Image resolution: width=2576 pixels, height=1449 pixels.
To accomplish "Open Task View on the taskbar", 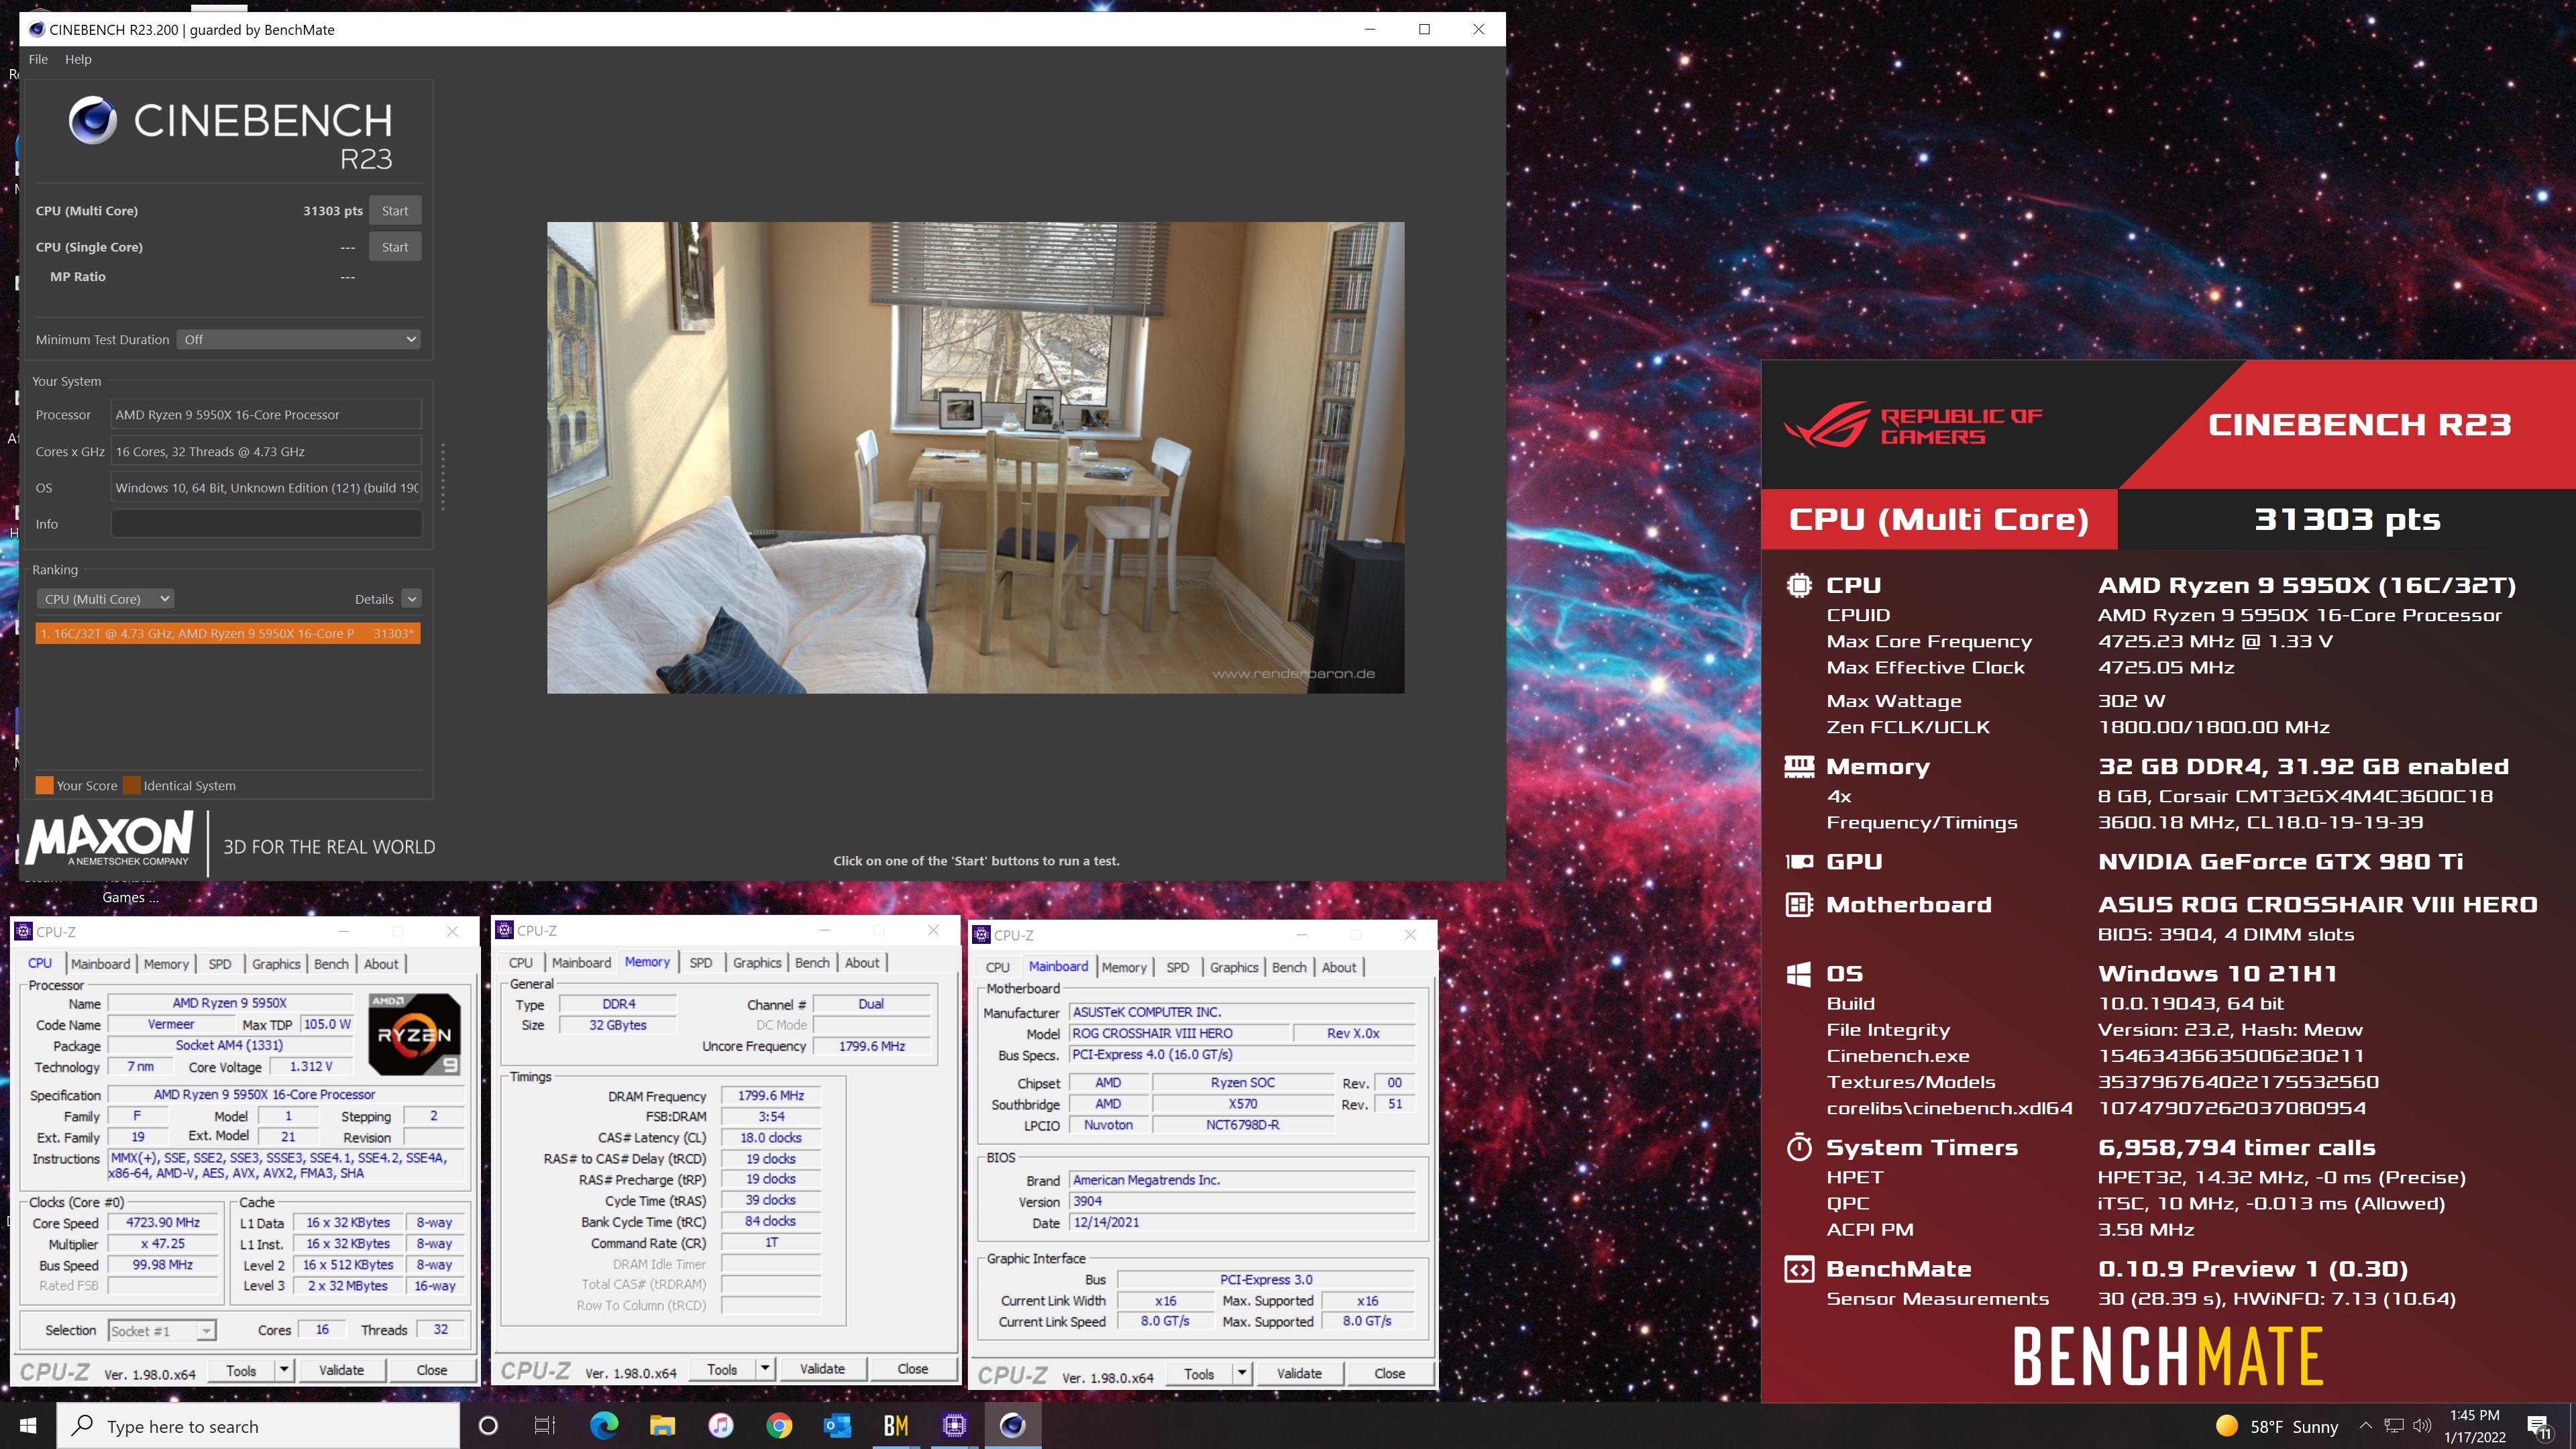I will coord(545,1426).
